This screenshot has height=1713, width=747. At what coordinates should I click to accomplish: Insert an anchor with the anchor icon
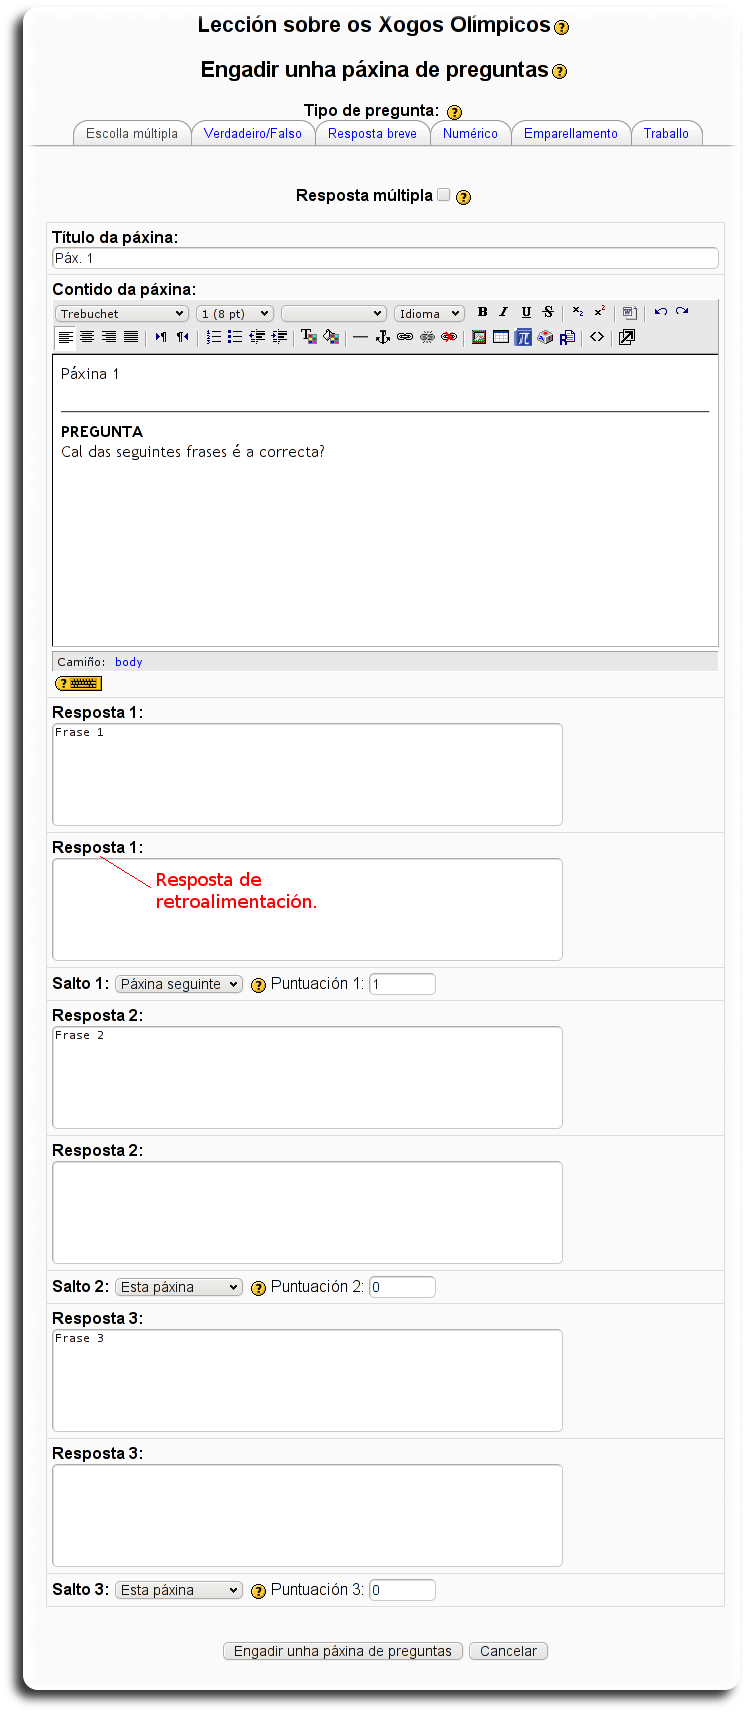[382, 337]
